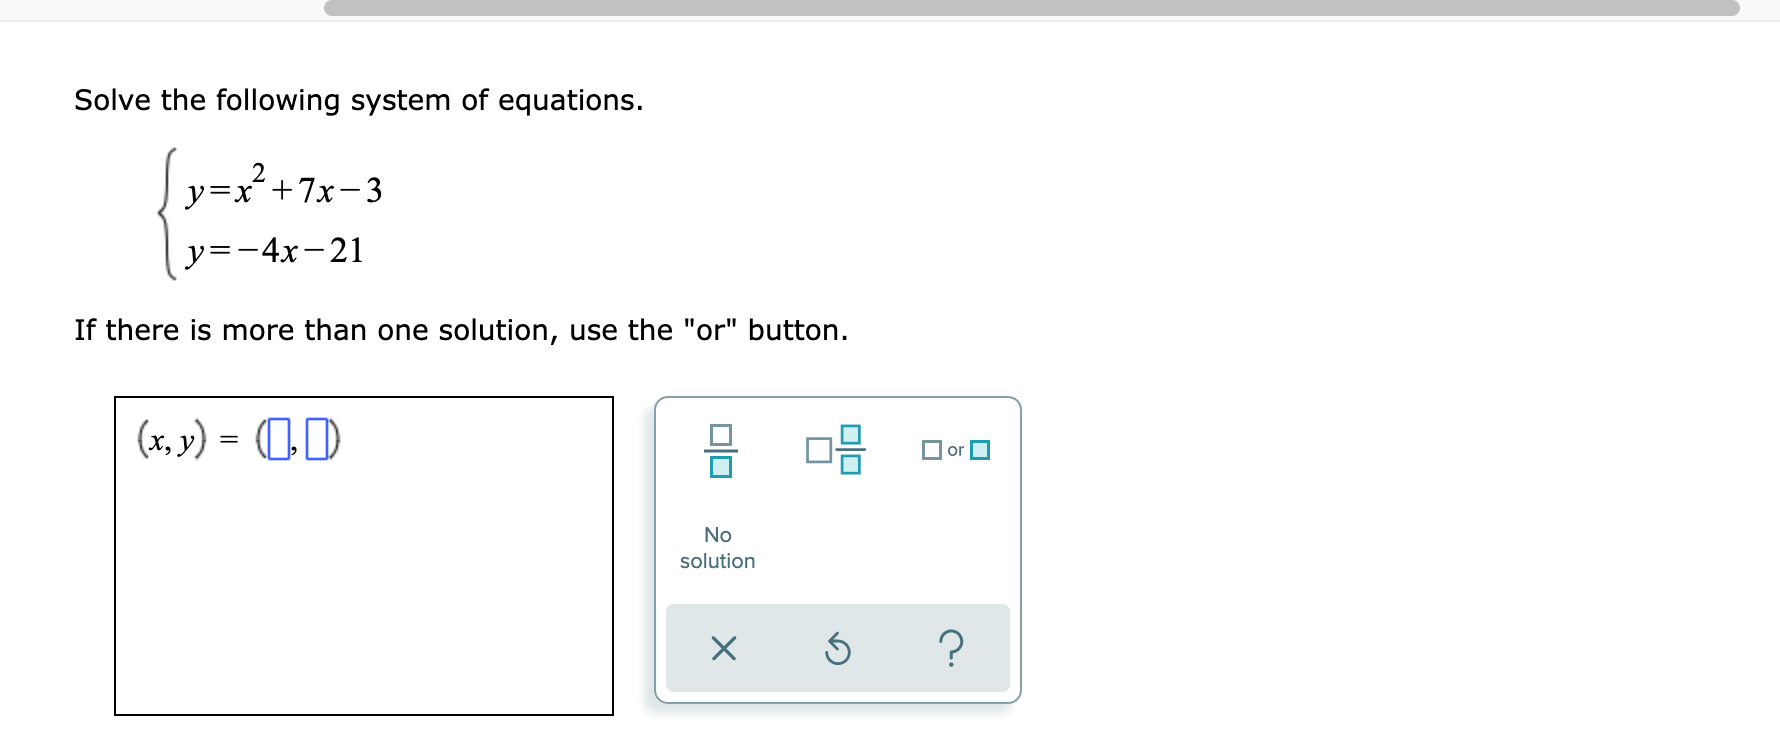Click the whole-number box of mixed fraction icon
The width and height of the screenshot is (1780, 750).
(x=817, y=450)
